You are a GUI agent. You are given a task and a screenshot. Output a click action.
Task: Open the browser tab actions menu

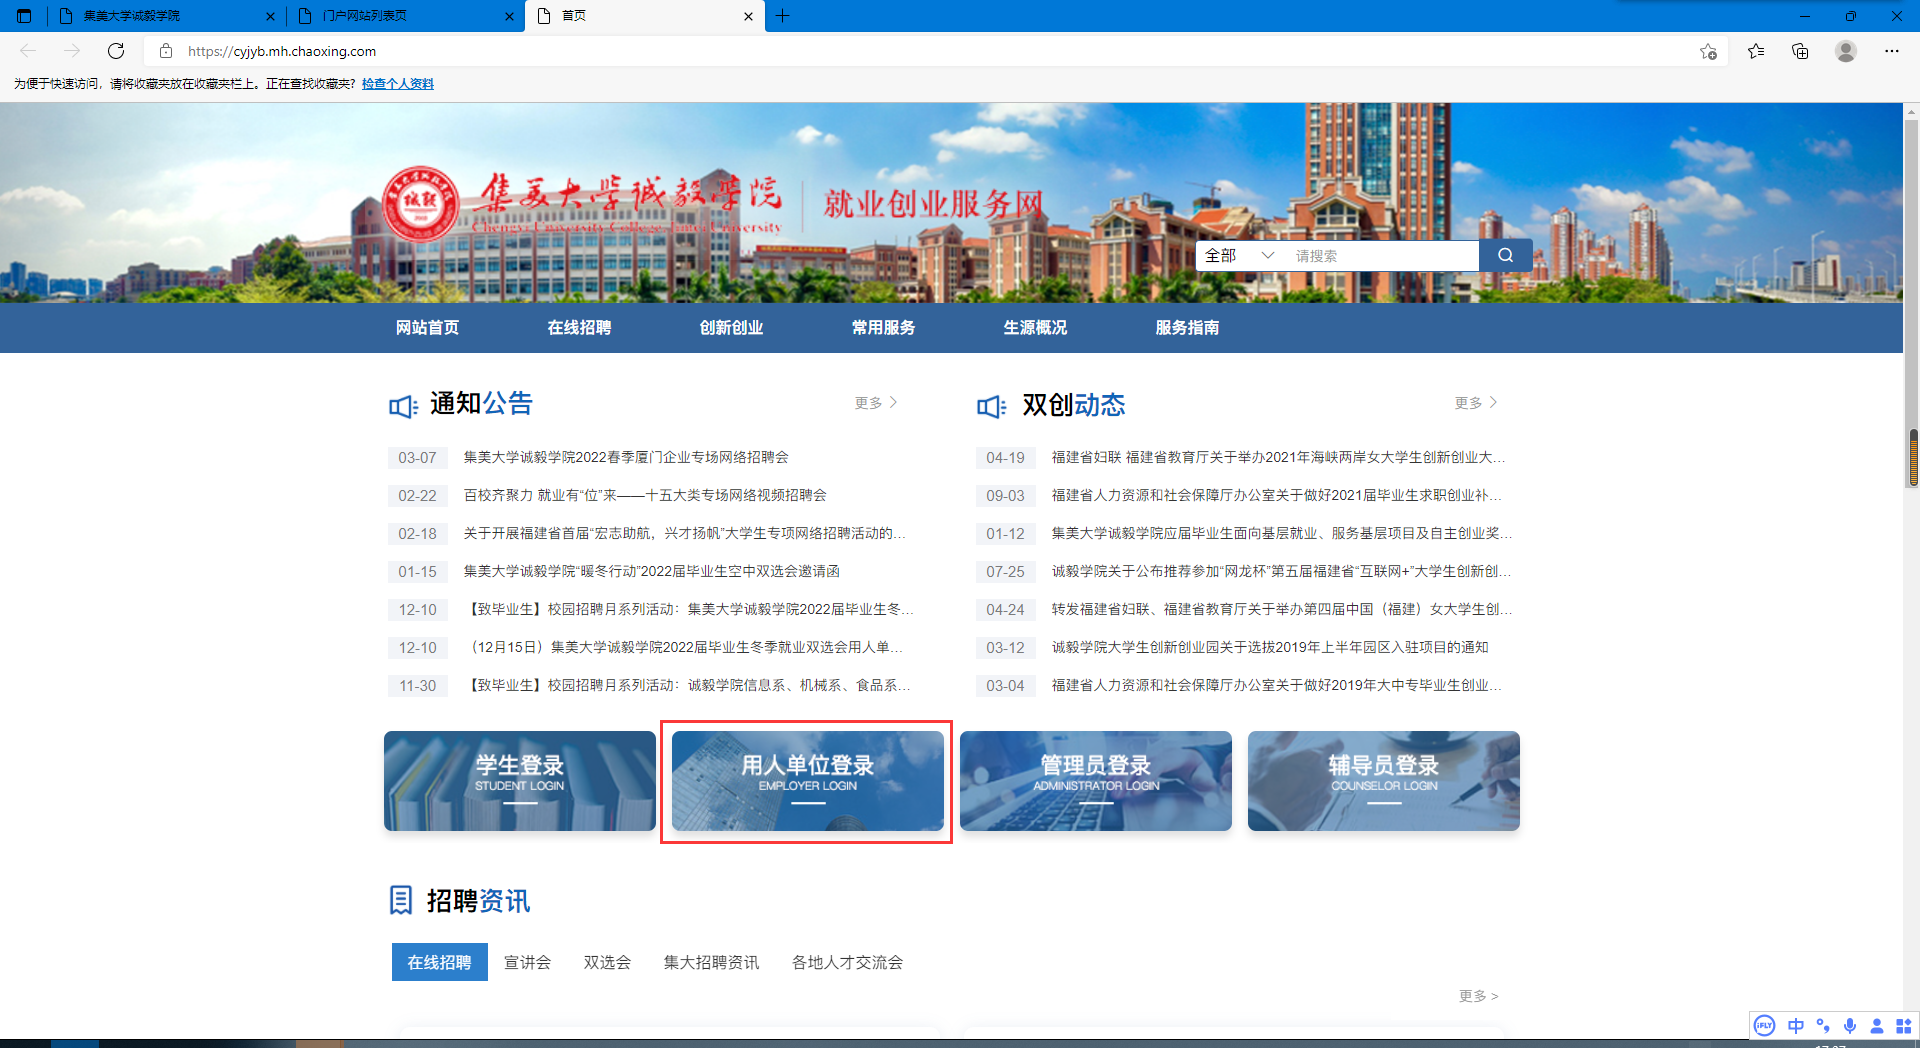pyautogui.click(x=24, y=16)
